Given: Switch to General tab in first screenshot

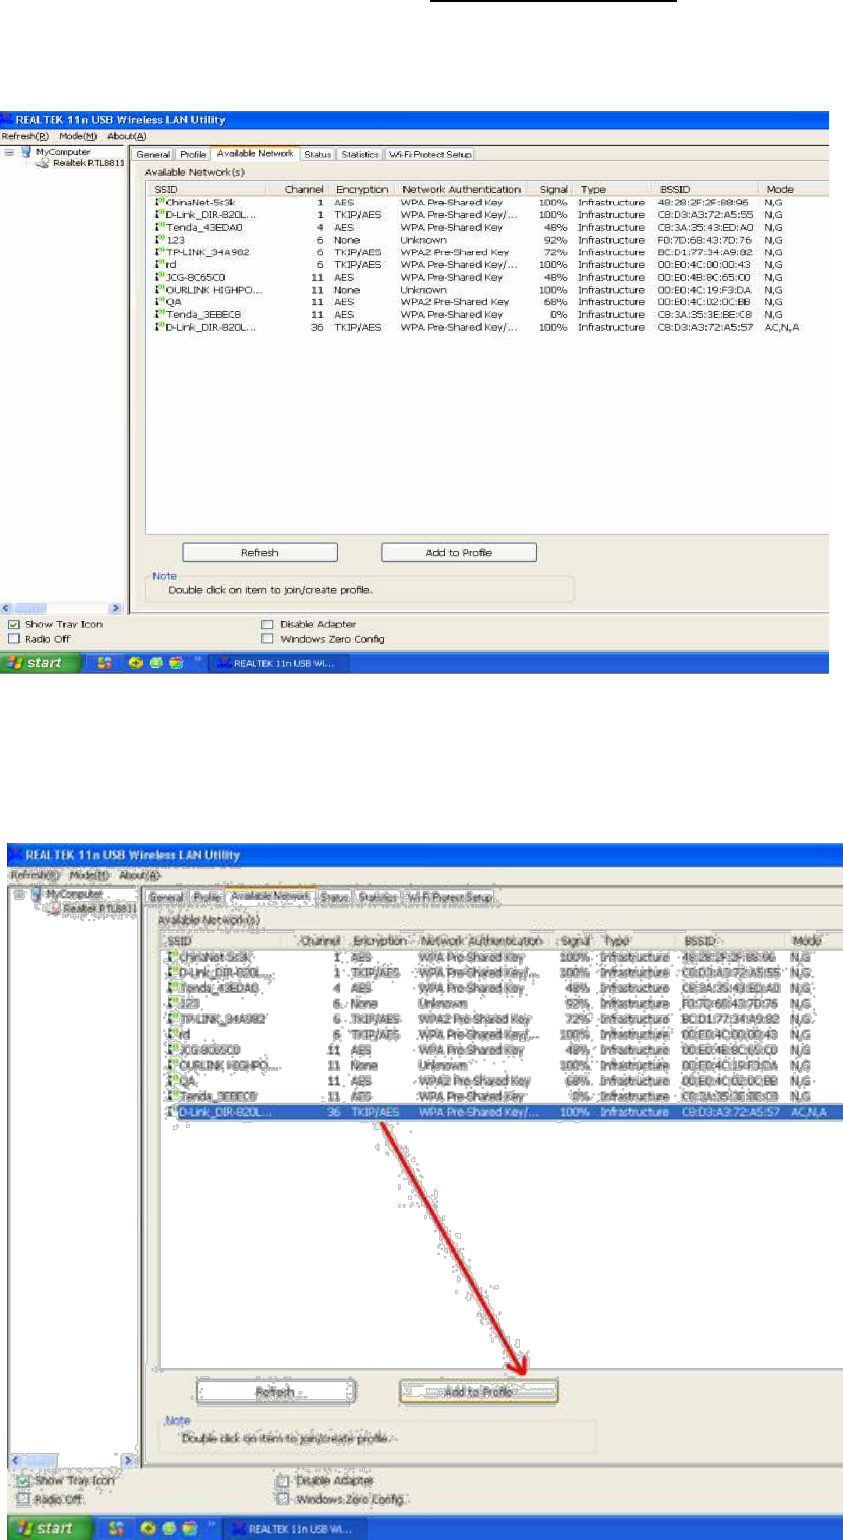Looking at the screenshot, I should [x=154, y=154].
